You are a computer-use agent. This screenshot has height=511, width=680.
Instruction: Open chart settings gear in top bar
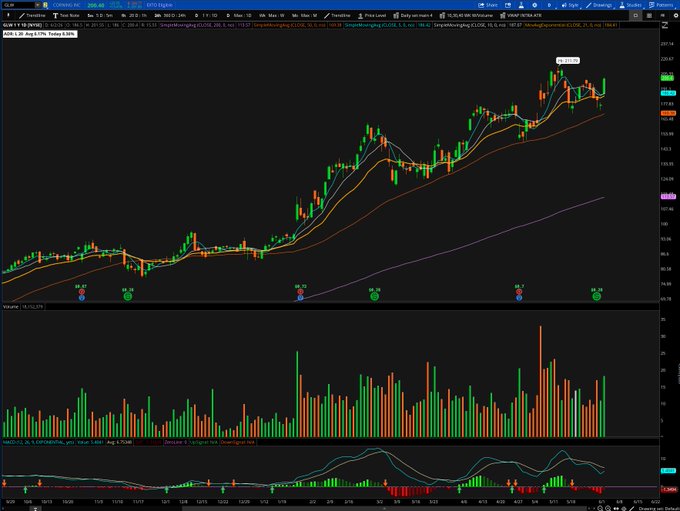click(x=534, y=5)
